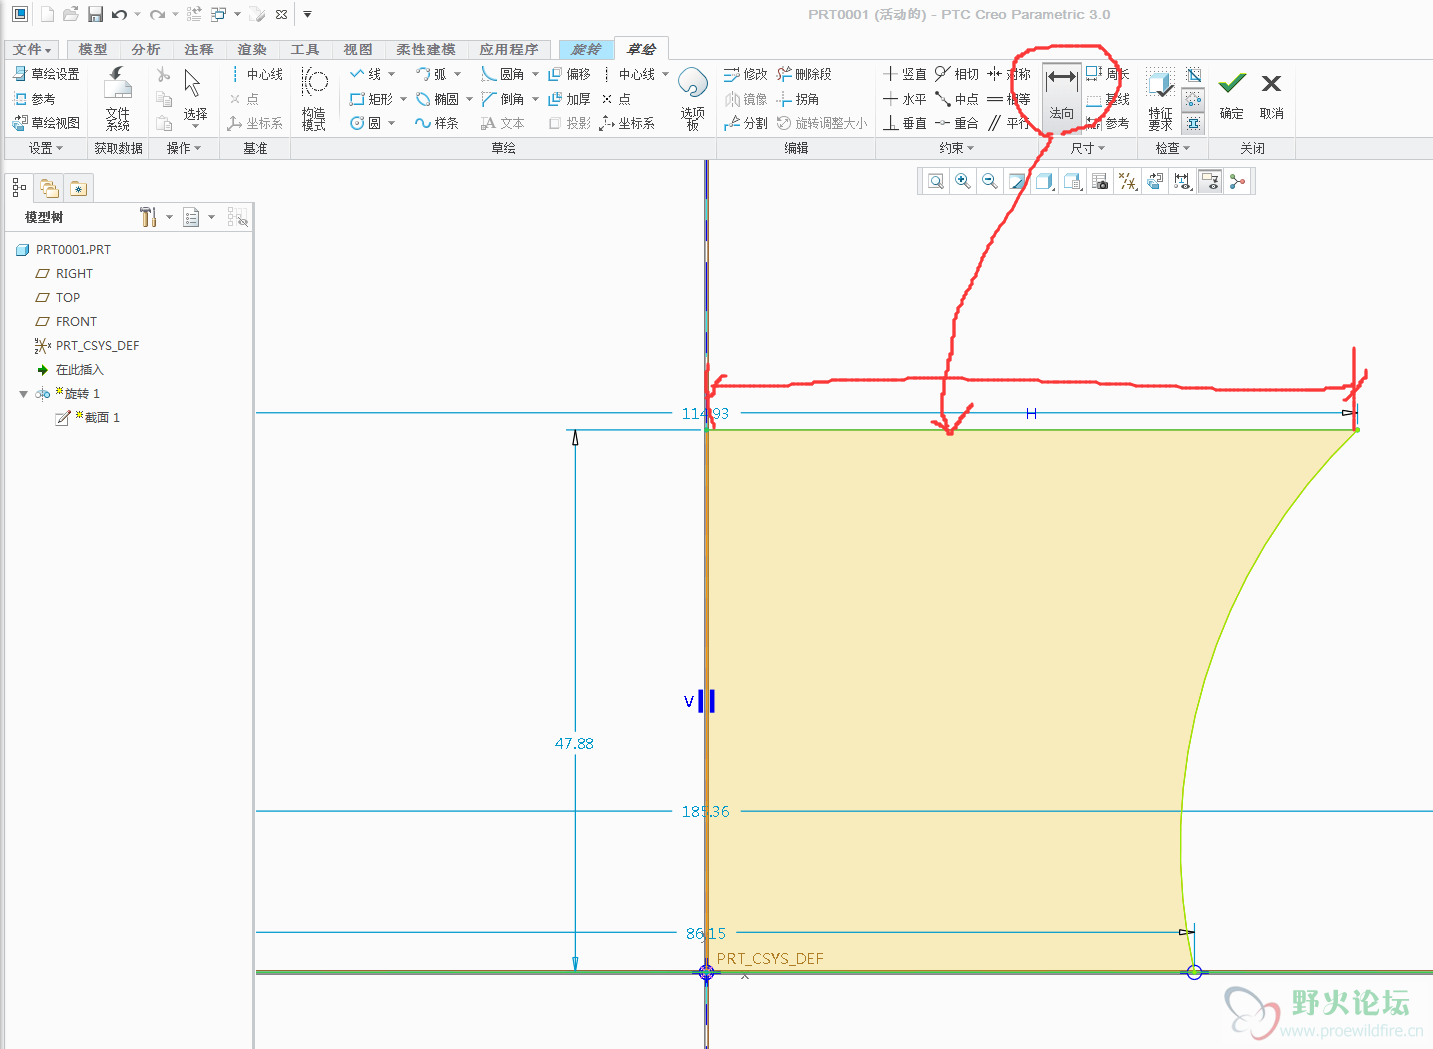Click the 特征要求 feature requirements tool
The height and width of the screenshot is (1049, 1433).
tap(1160, 99)
